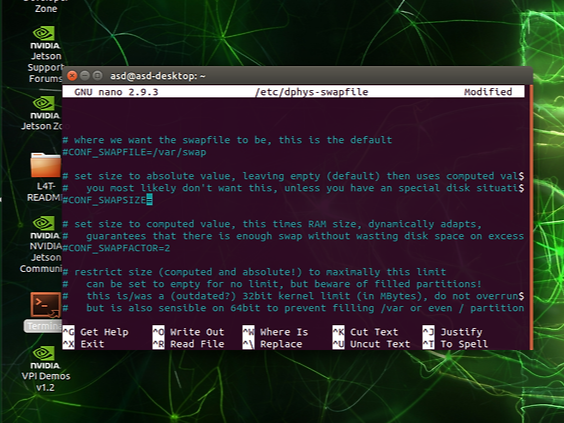Click the '^X Exit' nano shortcut
Image resolution: width=564 pixels, height=423 pixels.
83,344
